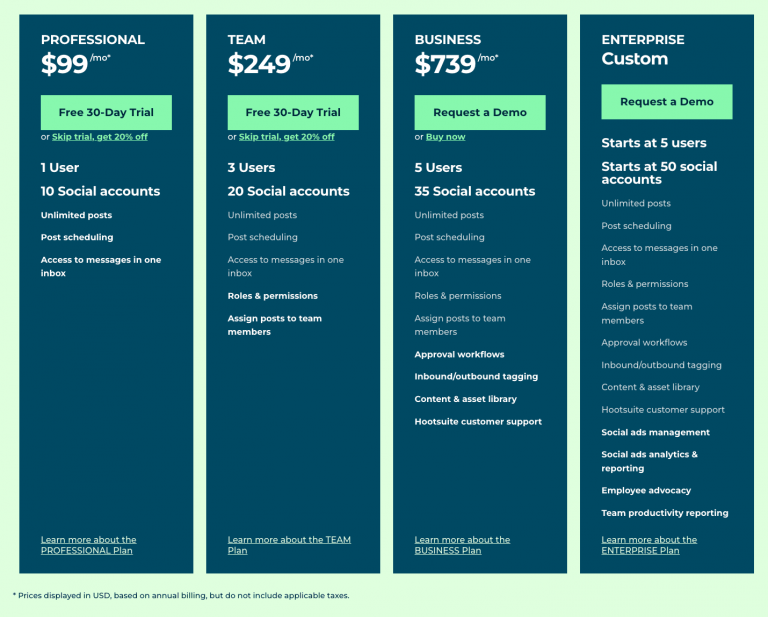Click Free 30-Day Trial for Professional plan
Screen dimensions: 768x617
tap(106, 112)
